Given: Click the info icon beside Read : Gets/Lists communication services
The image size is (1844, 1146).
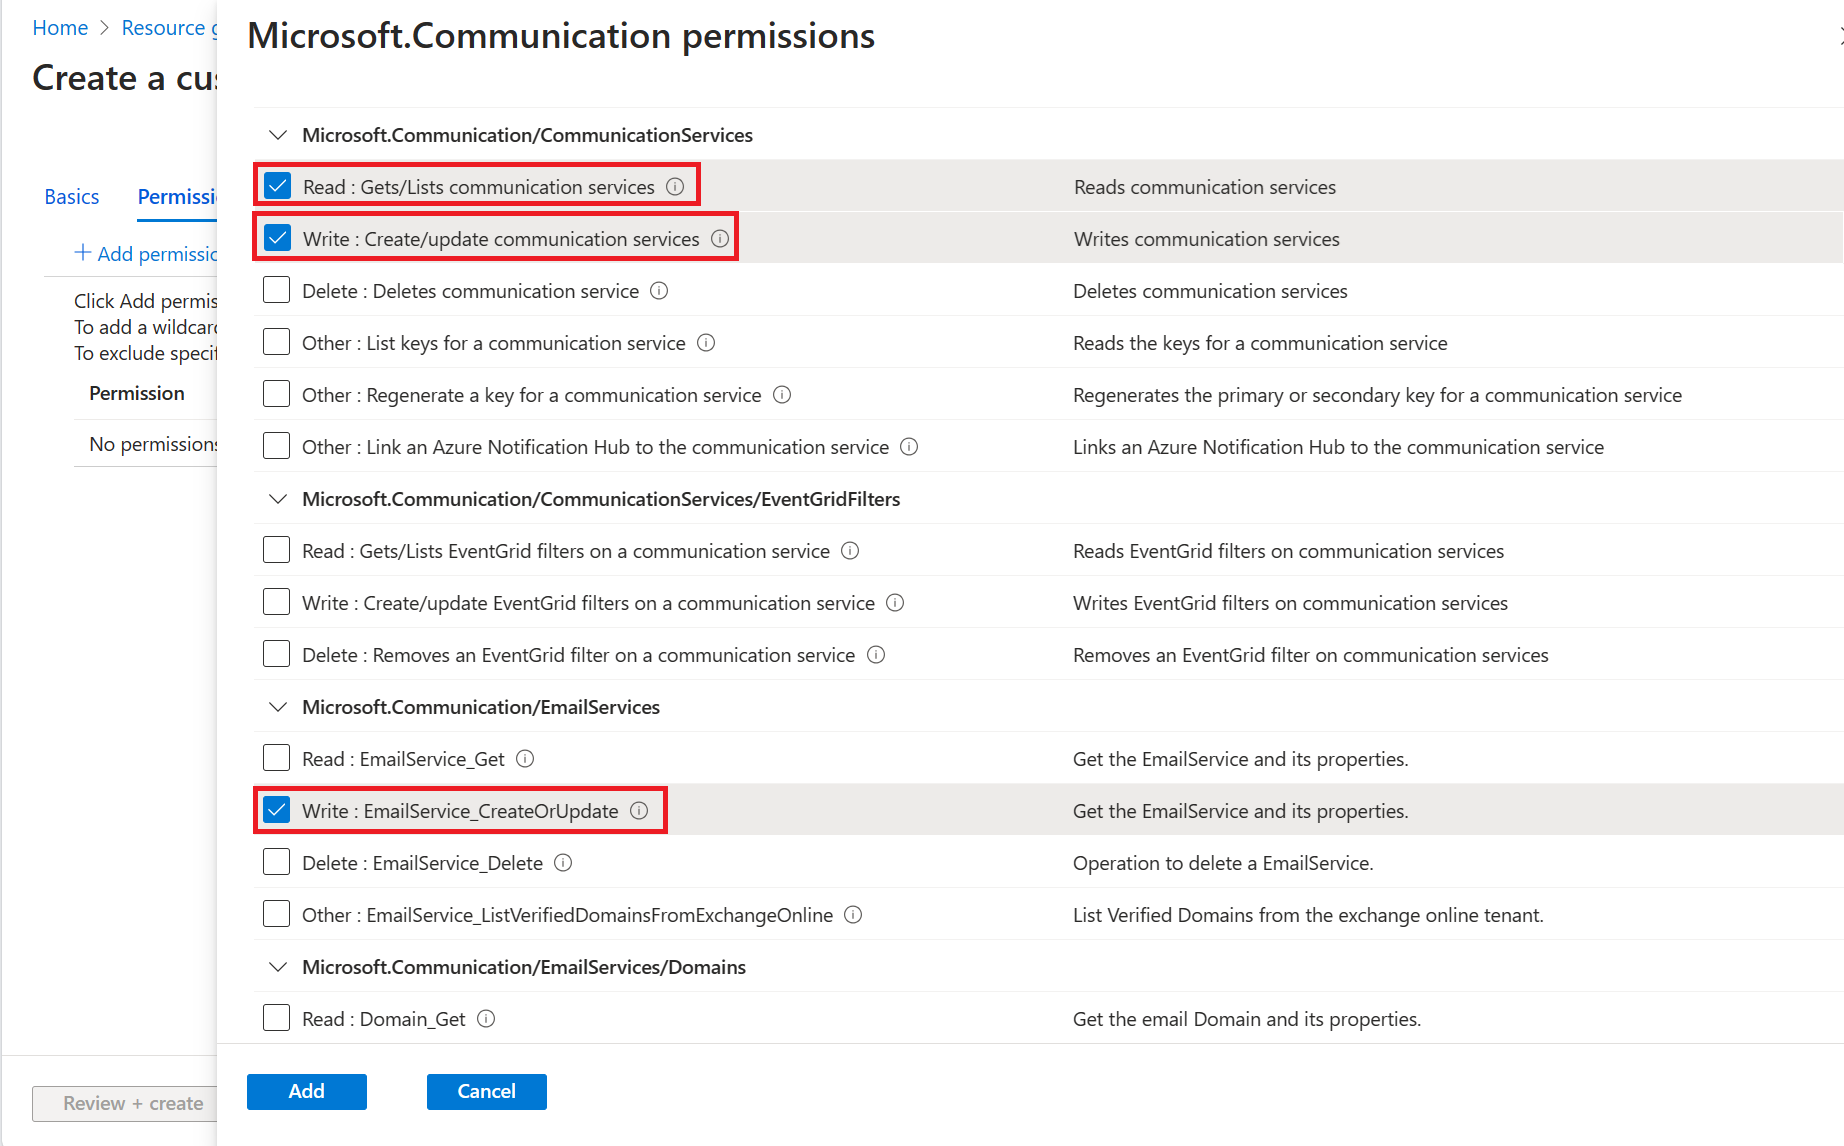Looking at the screenshot, I should click(x=674, y=187).
